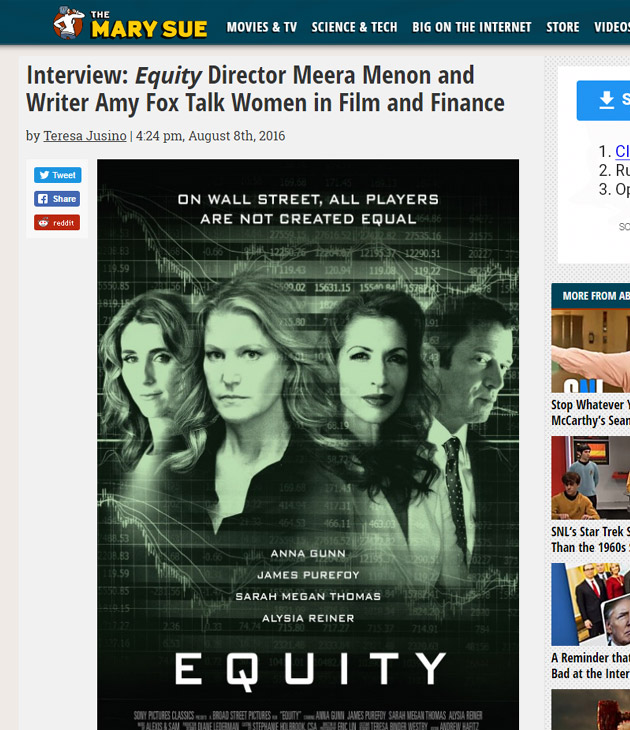Open SNL's Star Trek article headline
630x730 pixels.
pyautogui.click(x=590, y=540)
